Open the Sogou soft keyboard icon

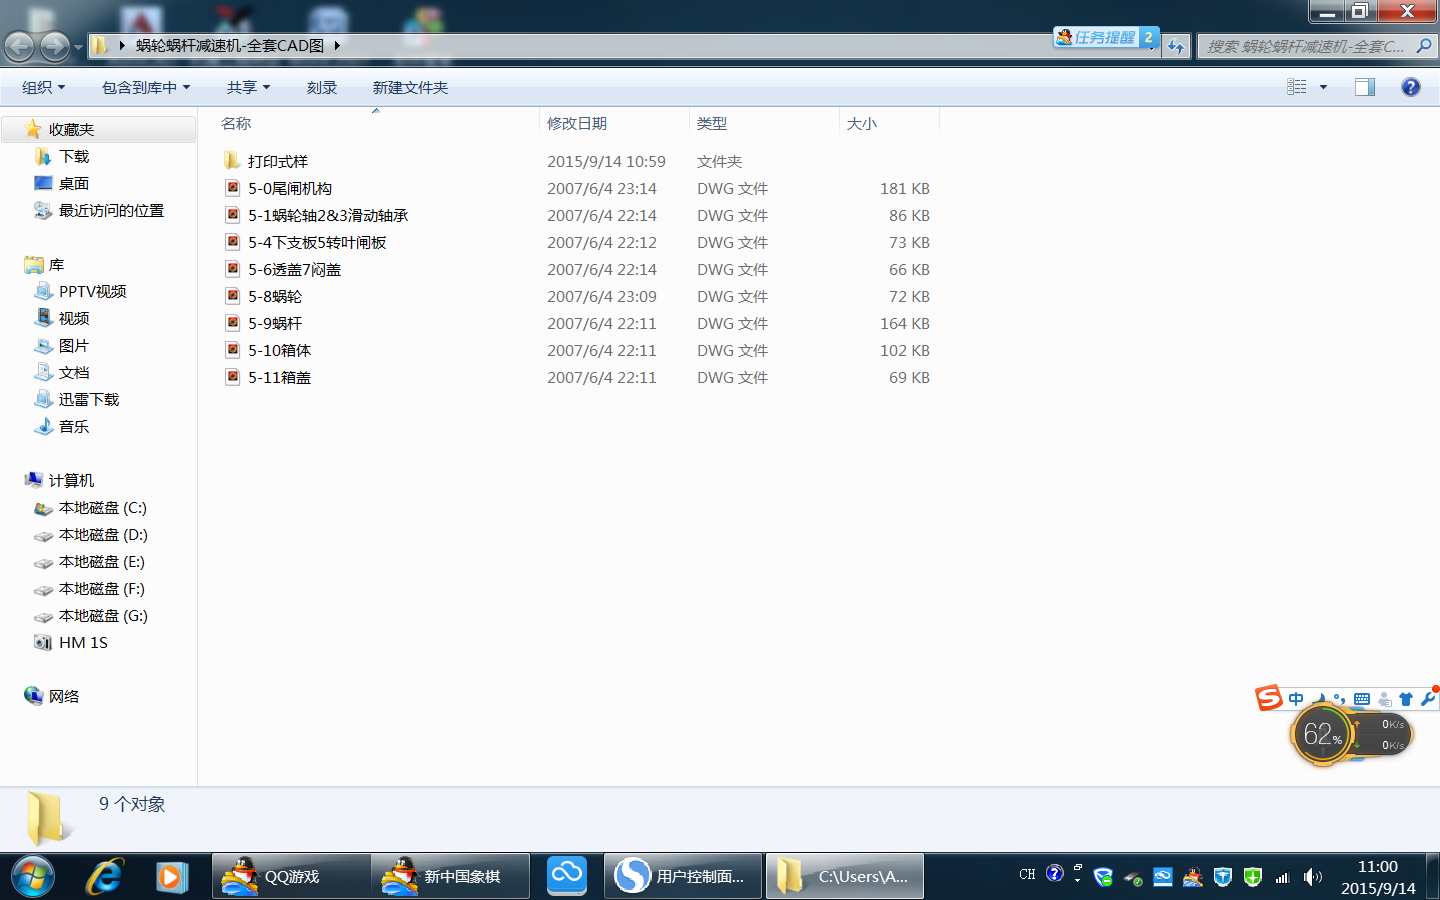(1362, 699)
